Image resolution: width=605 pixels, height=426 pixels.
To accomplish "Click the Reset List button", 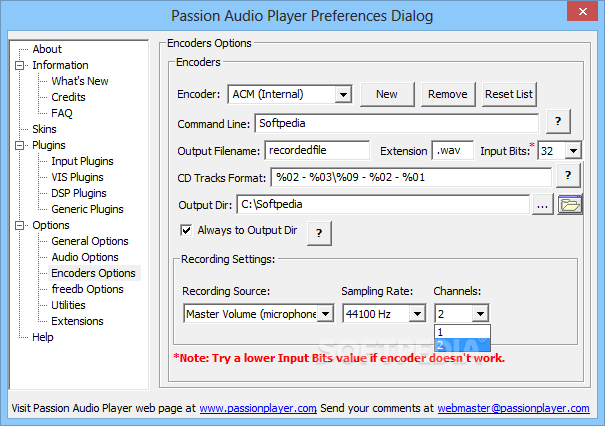I will (x=509, y=94).
